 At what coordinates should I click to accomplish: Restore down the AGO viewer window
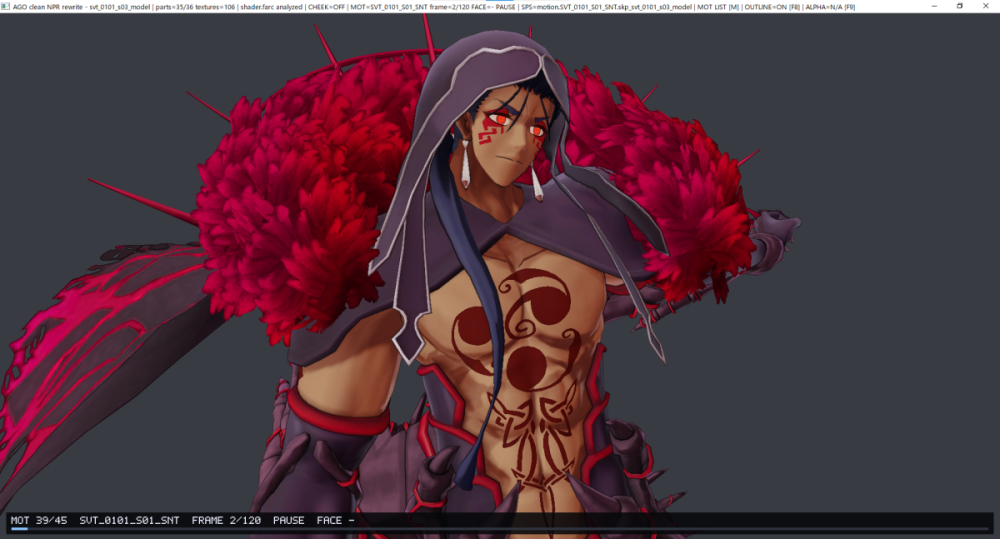pos(960,6)
